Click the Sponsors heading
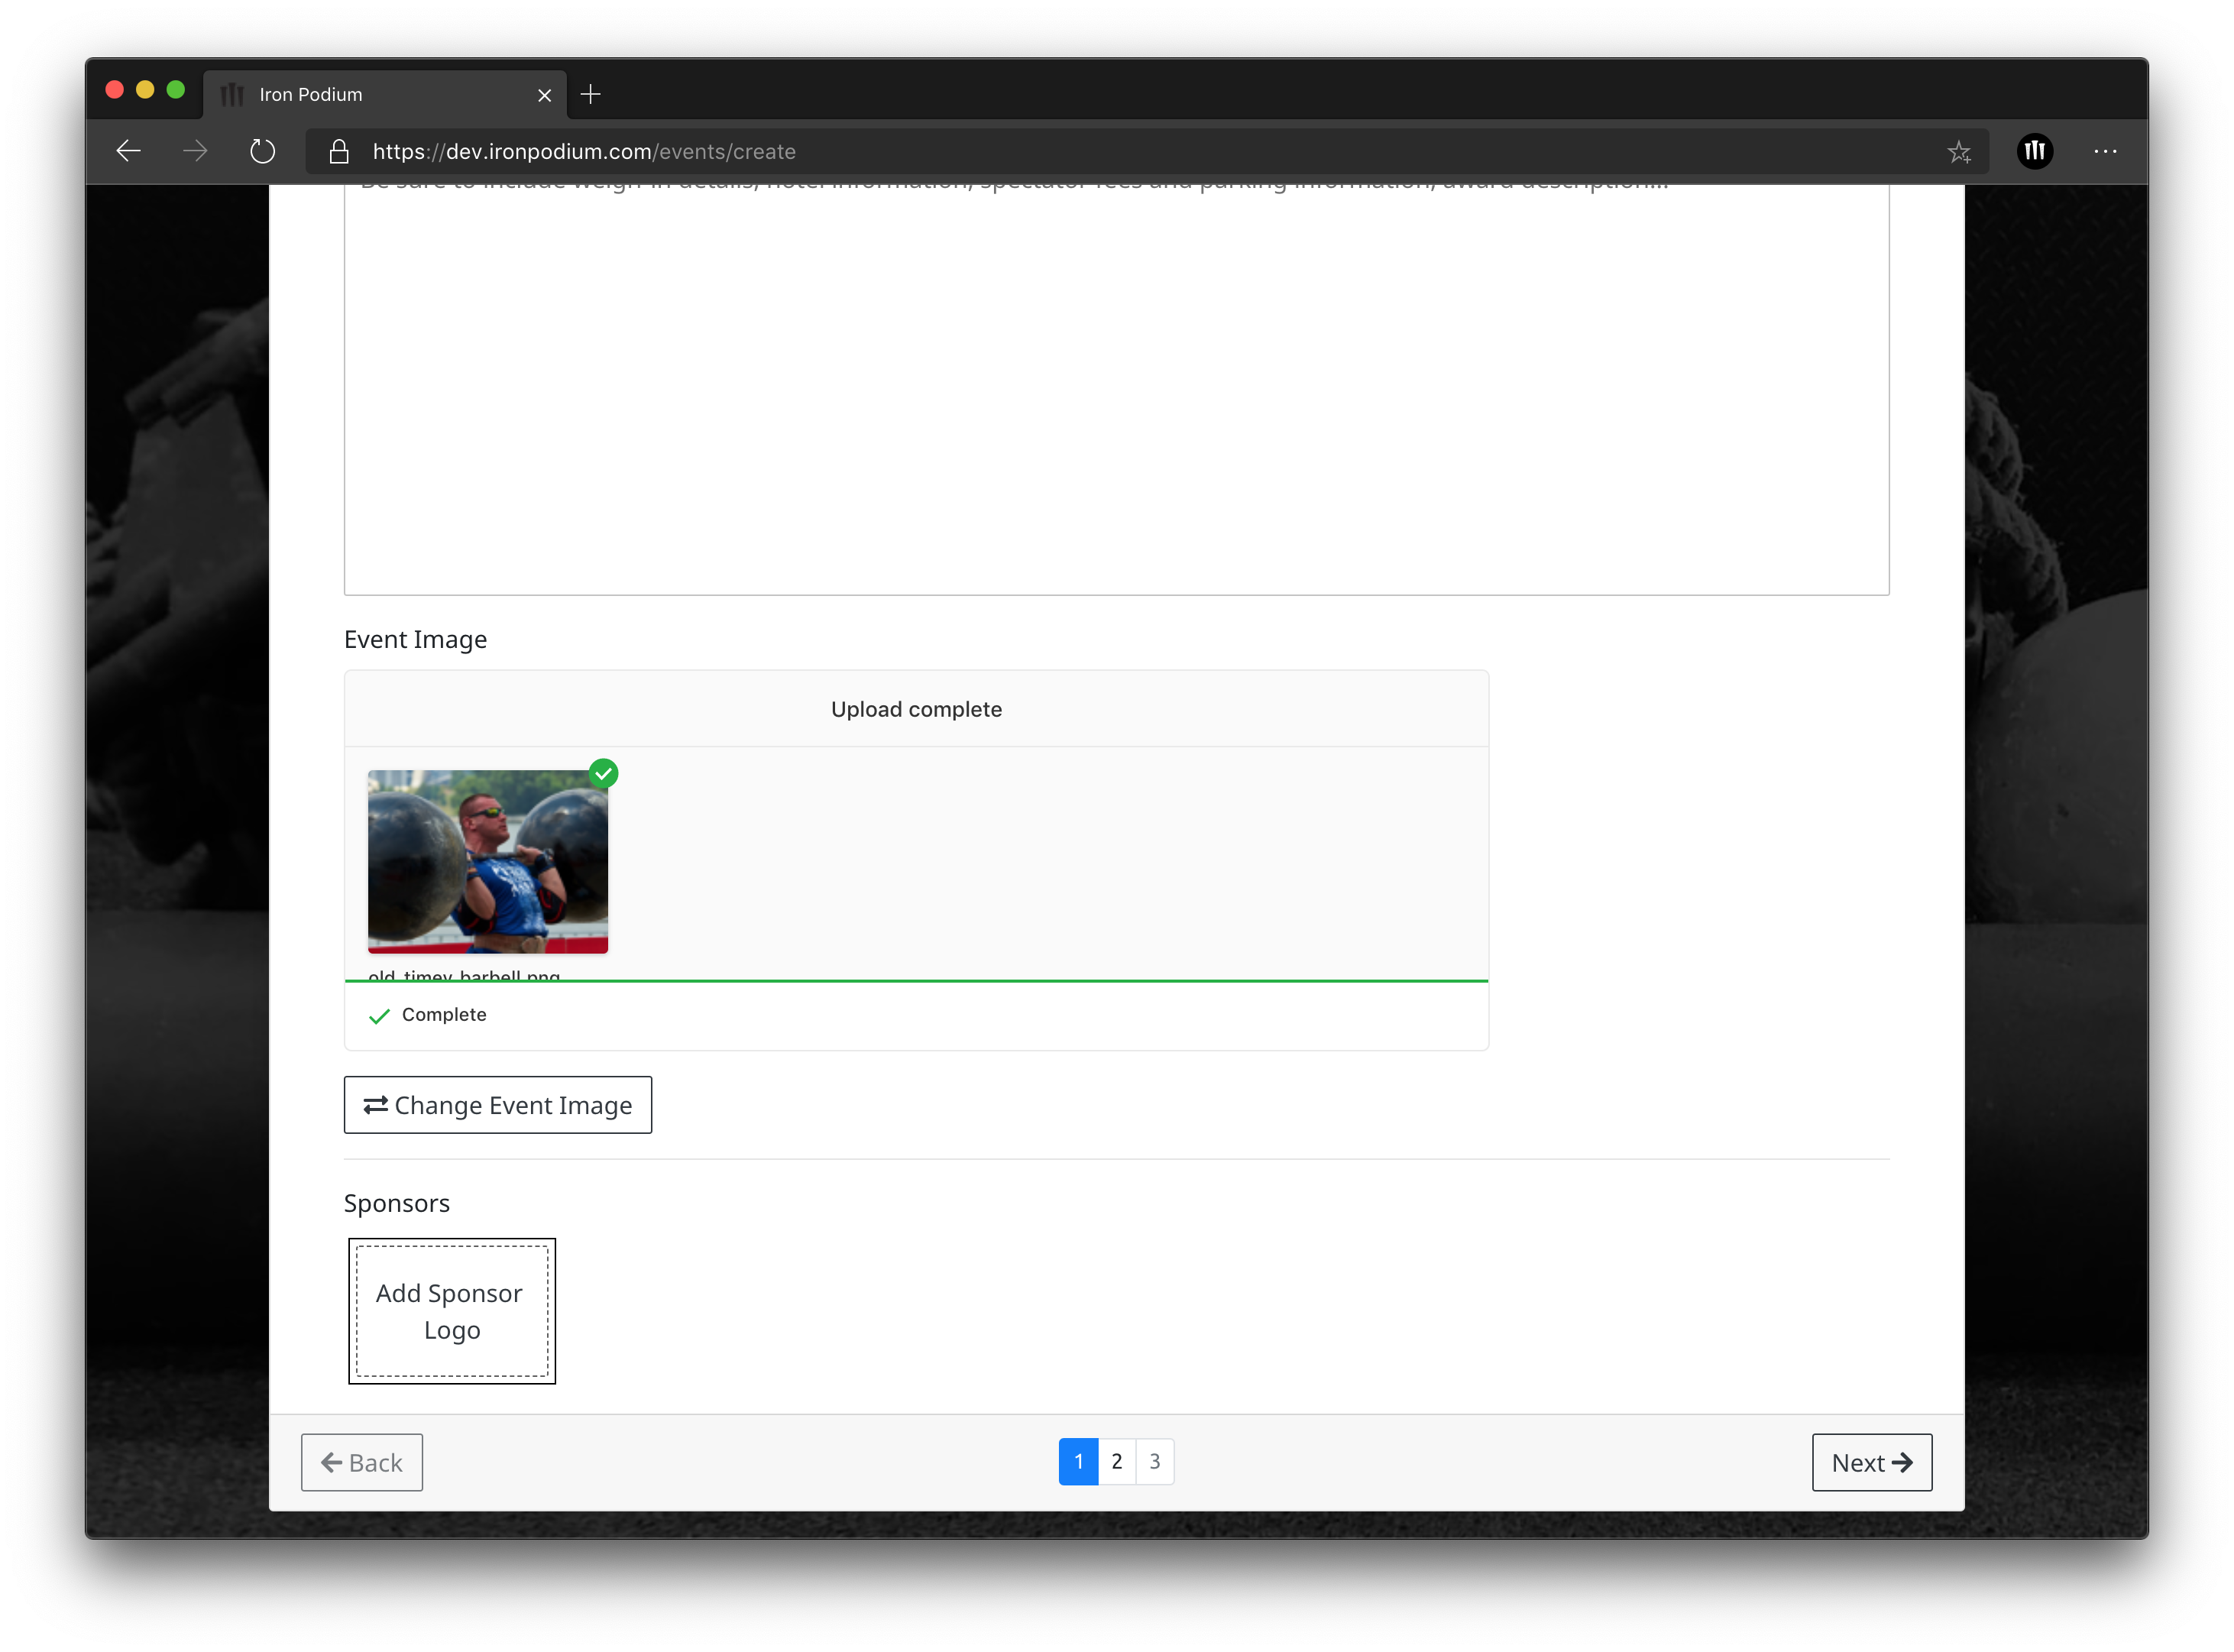Image resolution: width=2234 pixels, height=1652 pixels. point(396,1203)
